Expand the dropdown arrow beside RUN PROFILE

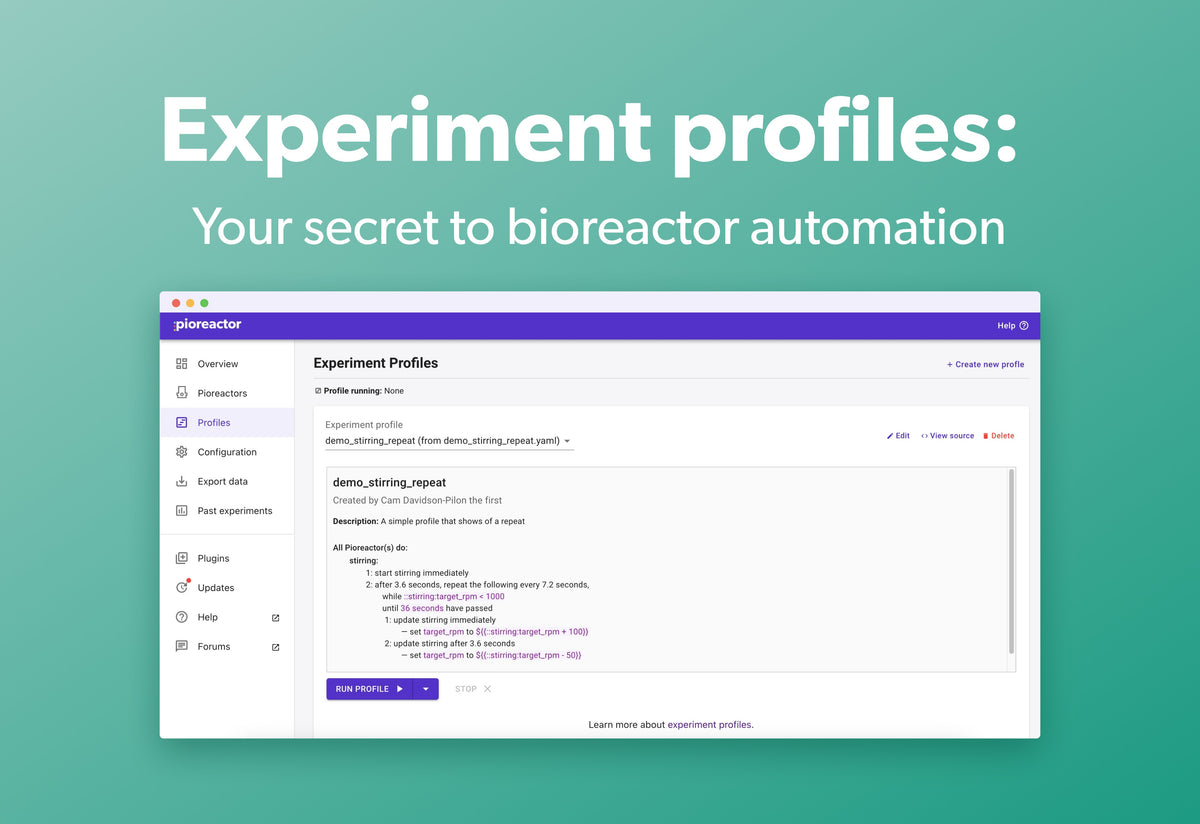[426, 689]
